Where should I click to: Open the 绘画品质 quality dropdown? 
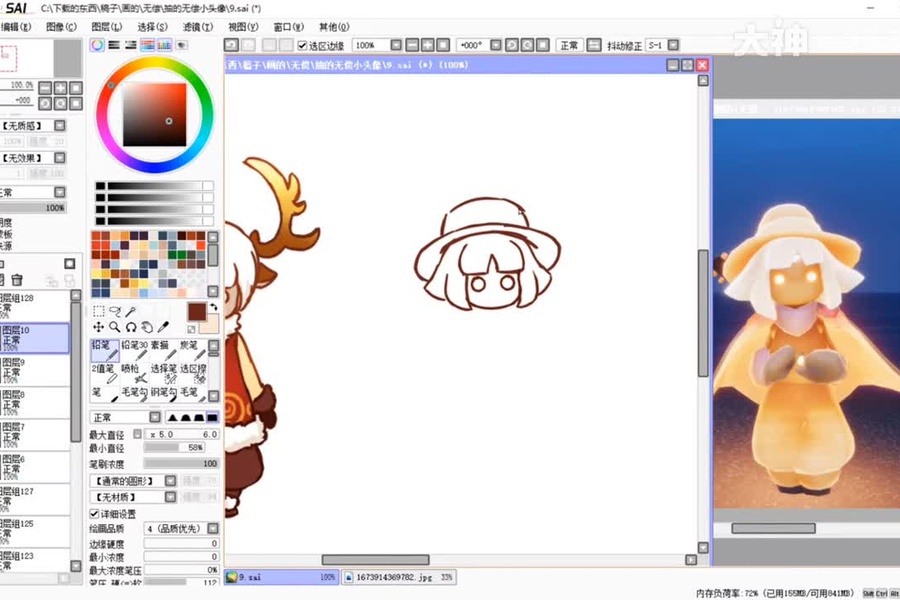point(213,528)
